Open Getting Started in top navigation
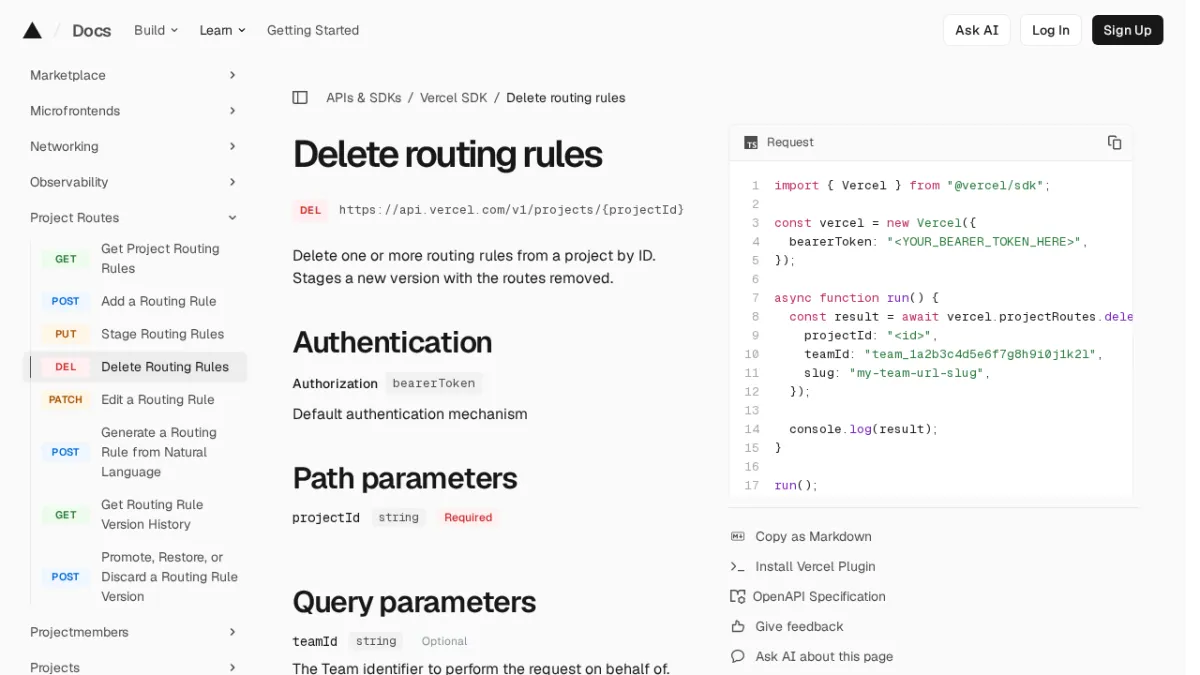Viewport: 1200px width, 675px height. tap(313, 30)
